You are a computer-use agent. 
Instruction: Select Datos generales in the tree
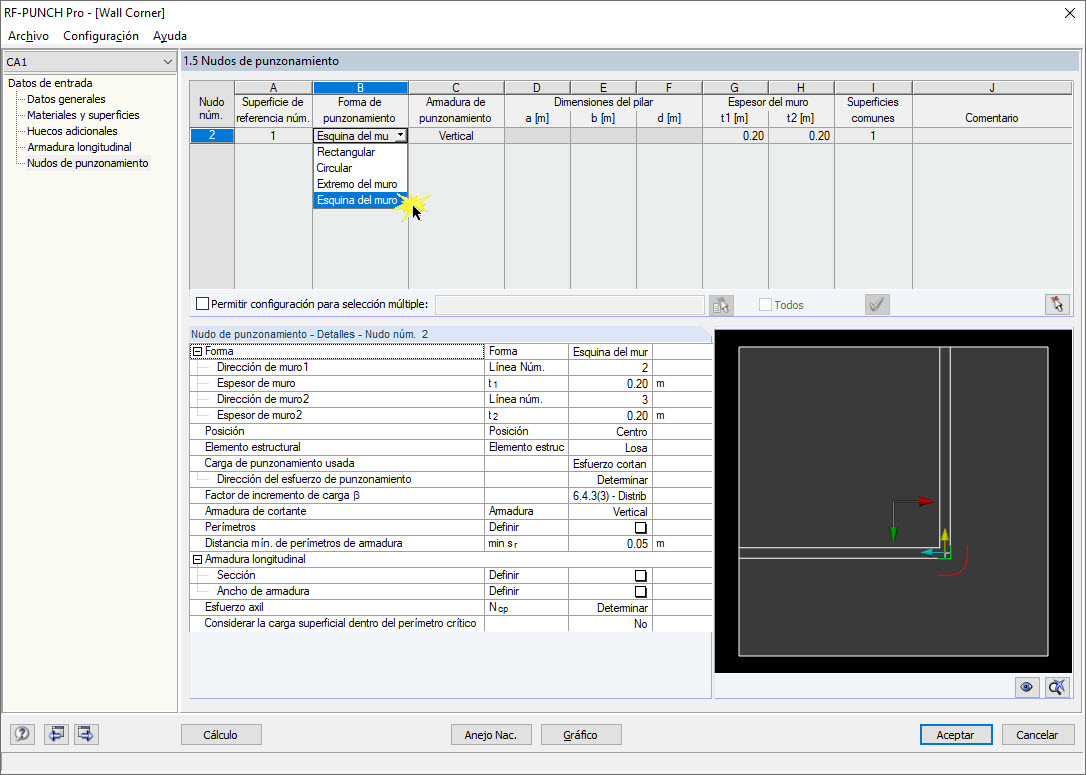[x=66, y=99]
